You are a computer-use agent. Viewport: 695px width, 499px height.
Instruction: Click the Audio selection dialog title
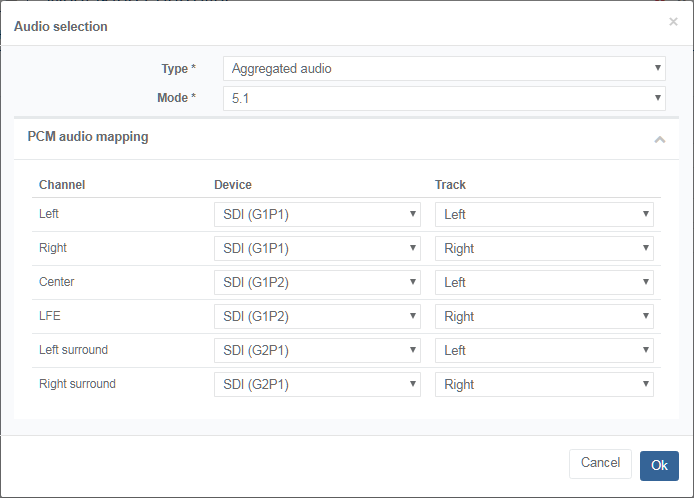click(x=61, y=27)
